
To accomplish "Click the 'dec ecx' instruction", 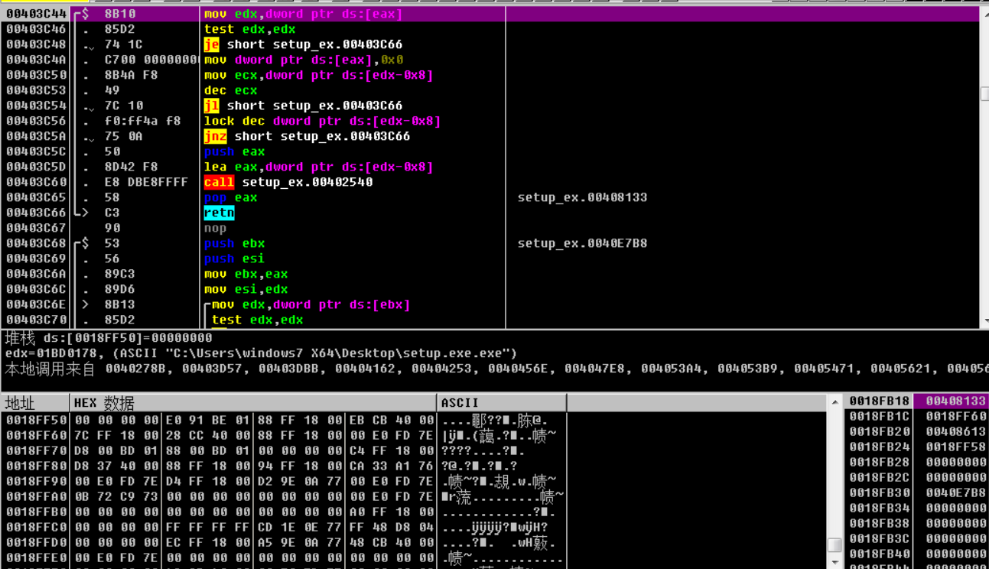I will 231,90.
